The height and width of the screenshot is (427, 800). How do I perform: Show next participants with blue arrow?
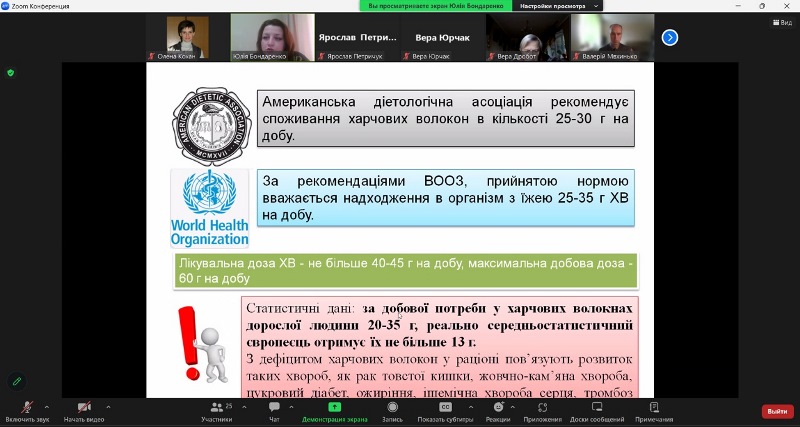click(x=670, y=37)
